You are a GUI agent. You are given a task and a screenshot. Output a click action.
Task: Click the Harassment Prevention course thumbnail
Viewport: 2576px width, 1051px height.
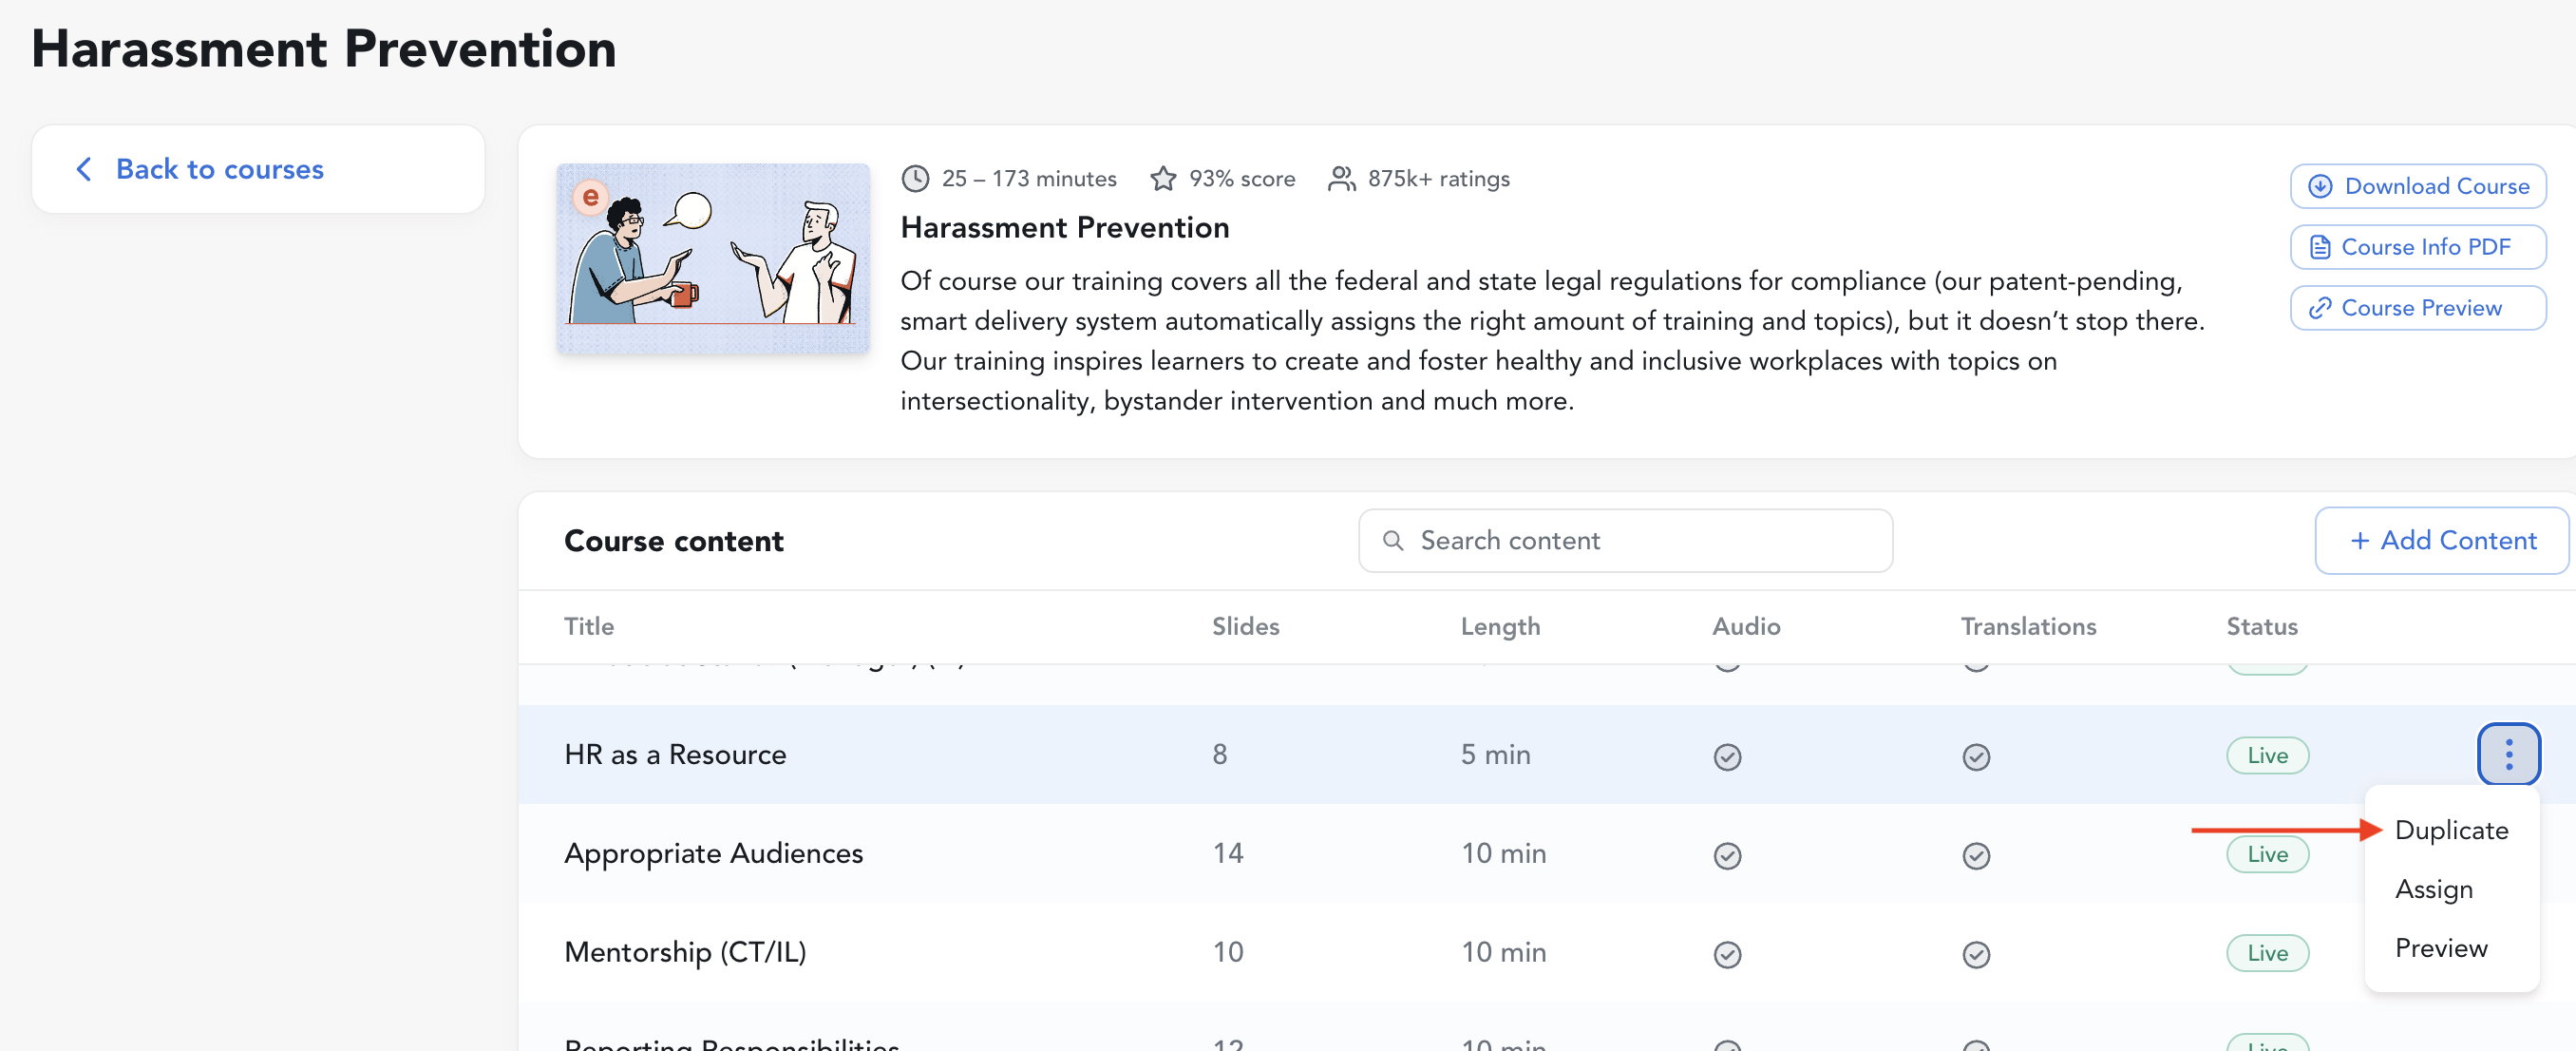tap(712, 258)
